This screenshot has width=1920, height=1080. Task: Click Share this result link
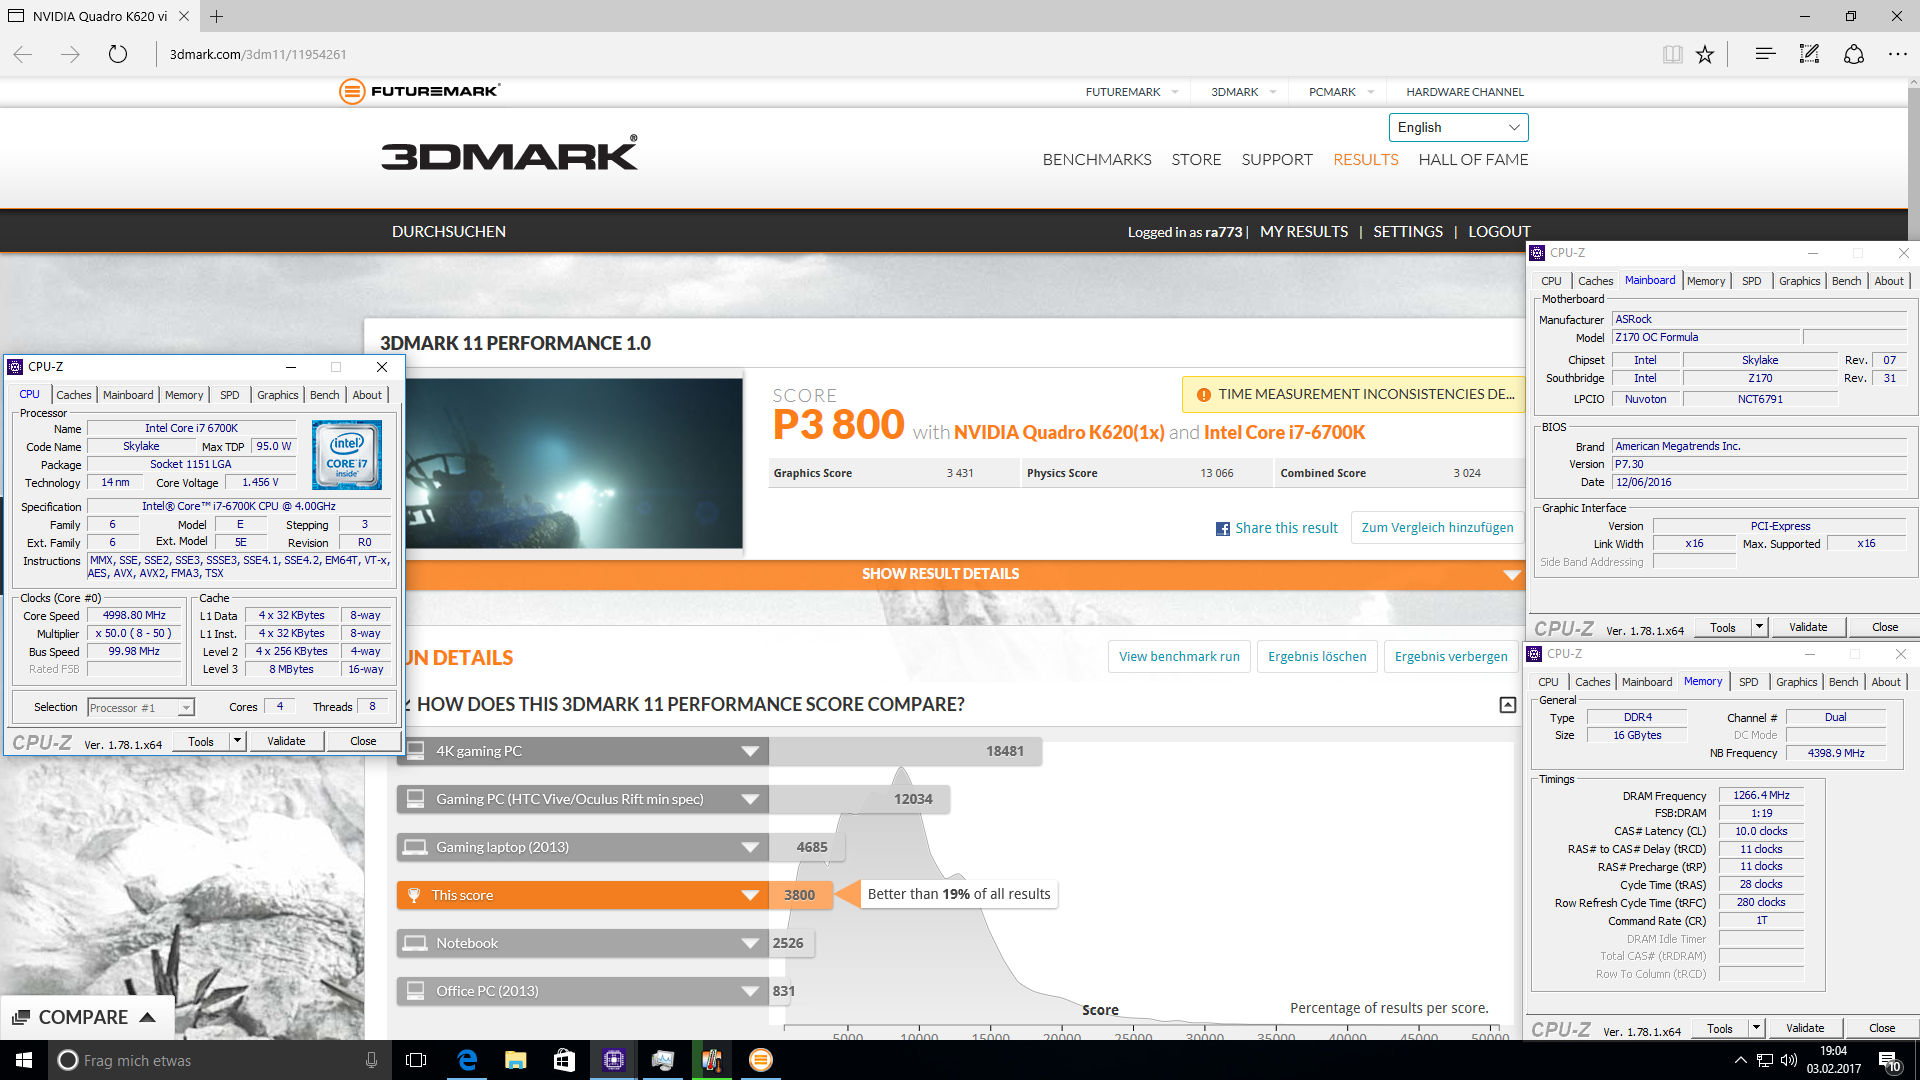tap(1286, 528)
